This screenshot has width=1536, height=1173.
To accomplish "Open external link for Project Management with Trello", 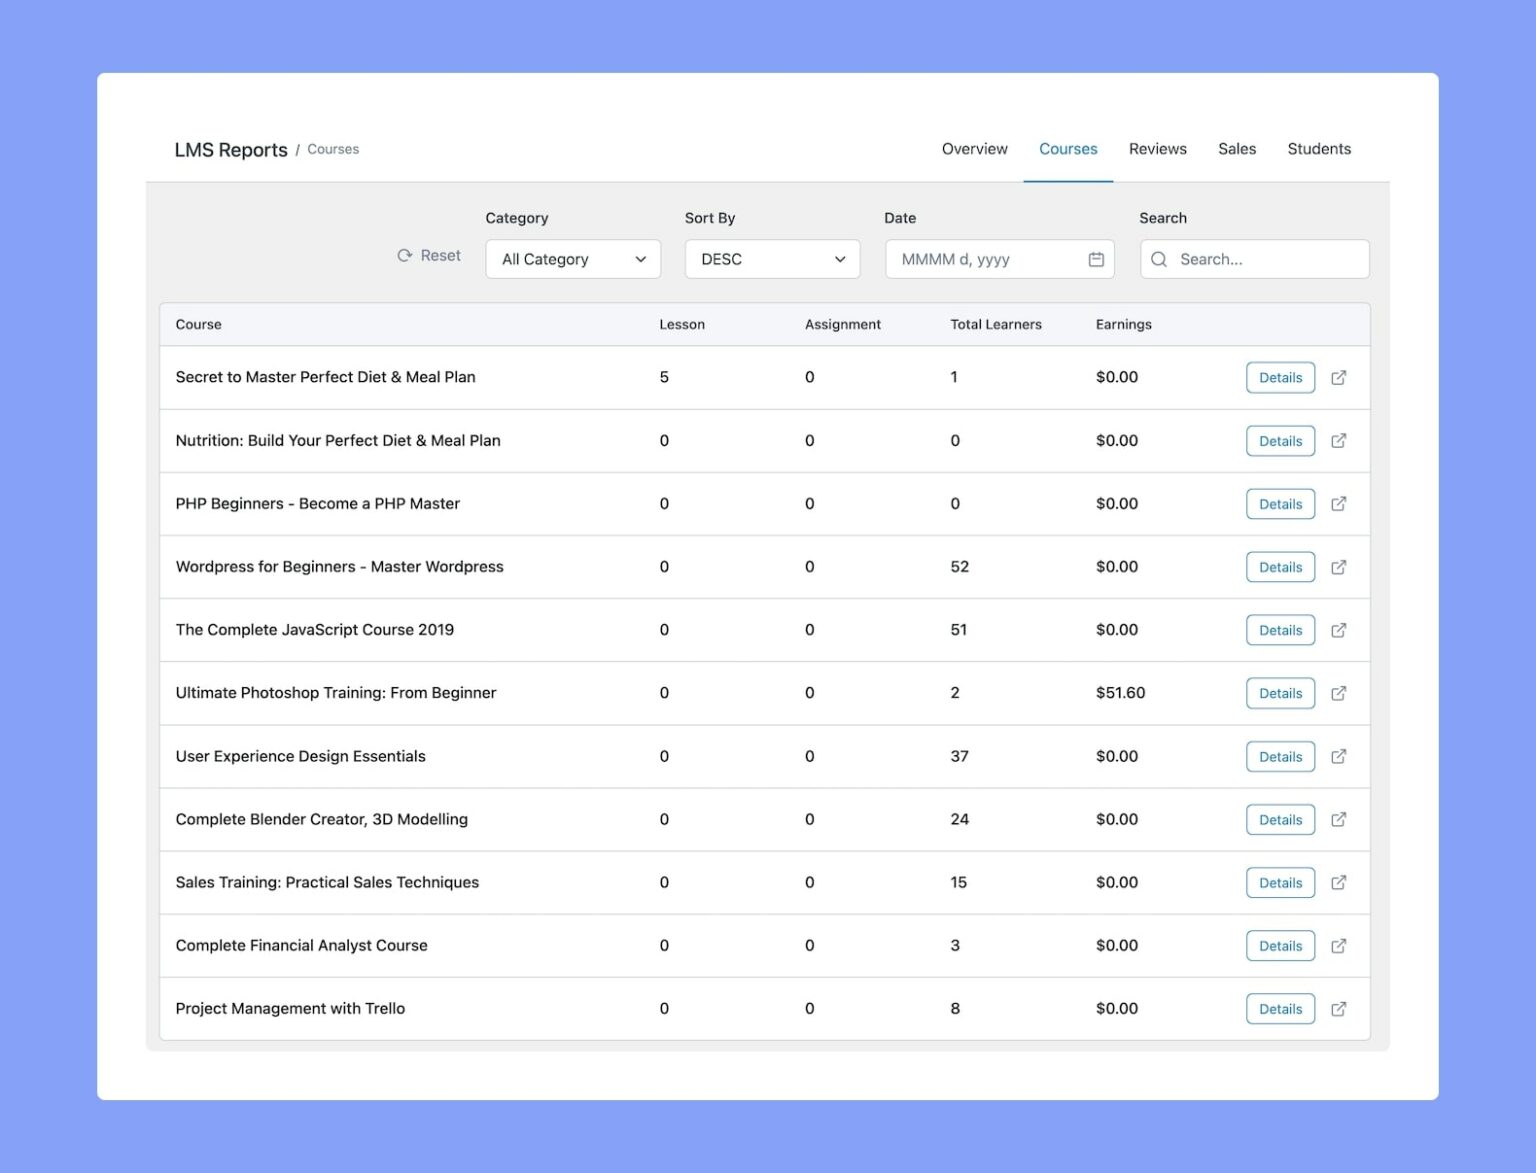I will (1338, 1009).
